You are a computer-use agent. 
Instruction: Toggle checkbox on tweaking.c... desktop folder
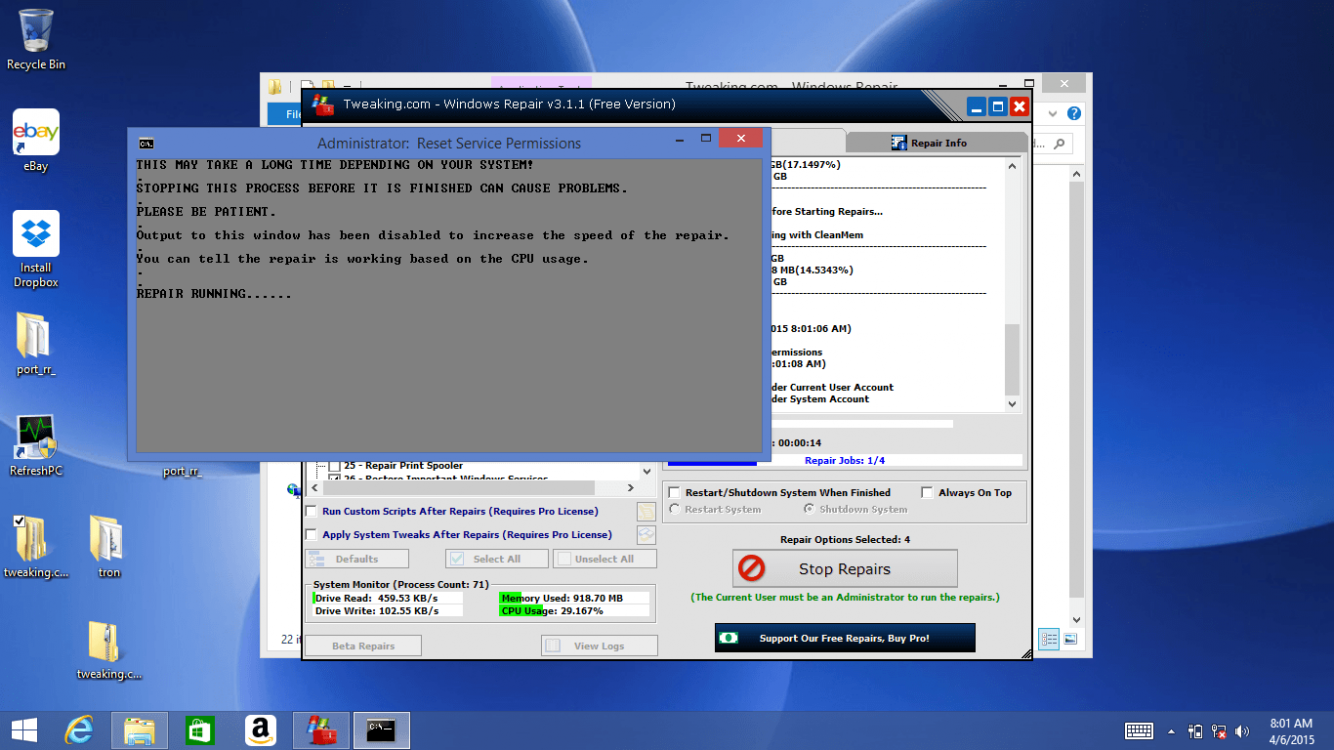19,521
